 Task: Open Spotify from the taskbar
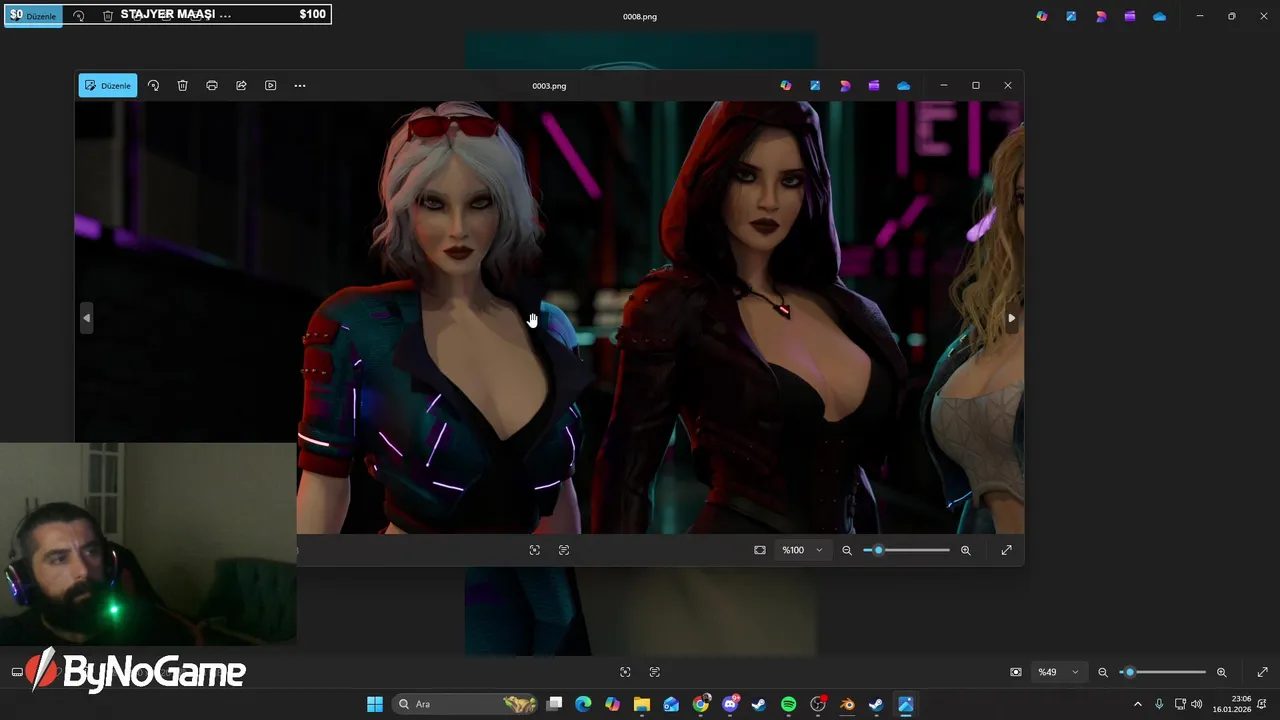coord(788,704)
